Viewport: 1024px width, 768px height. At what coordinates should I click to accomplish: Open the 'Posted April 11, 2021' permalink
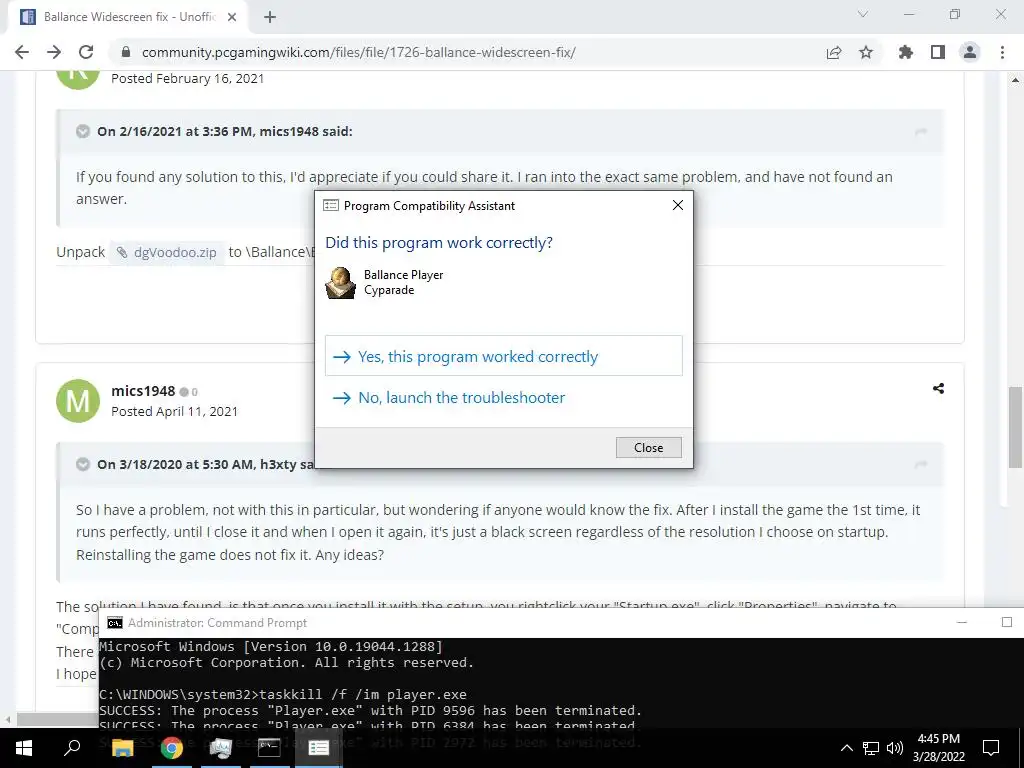point(174,411)
